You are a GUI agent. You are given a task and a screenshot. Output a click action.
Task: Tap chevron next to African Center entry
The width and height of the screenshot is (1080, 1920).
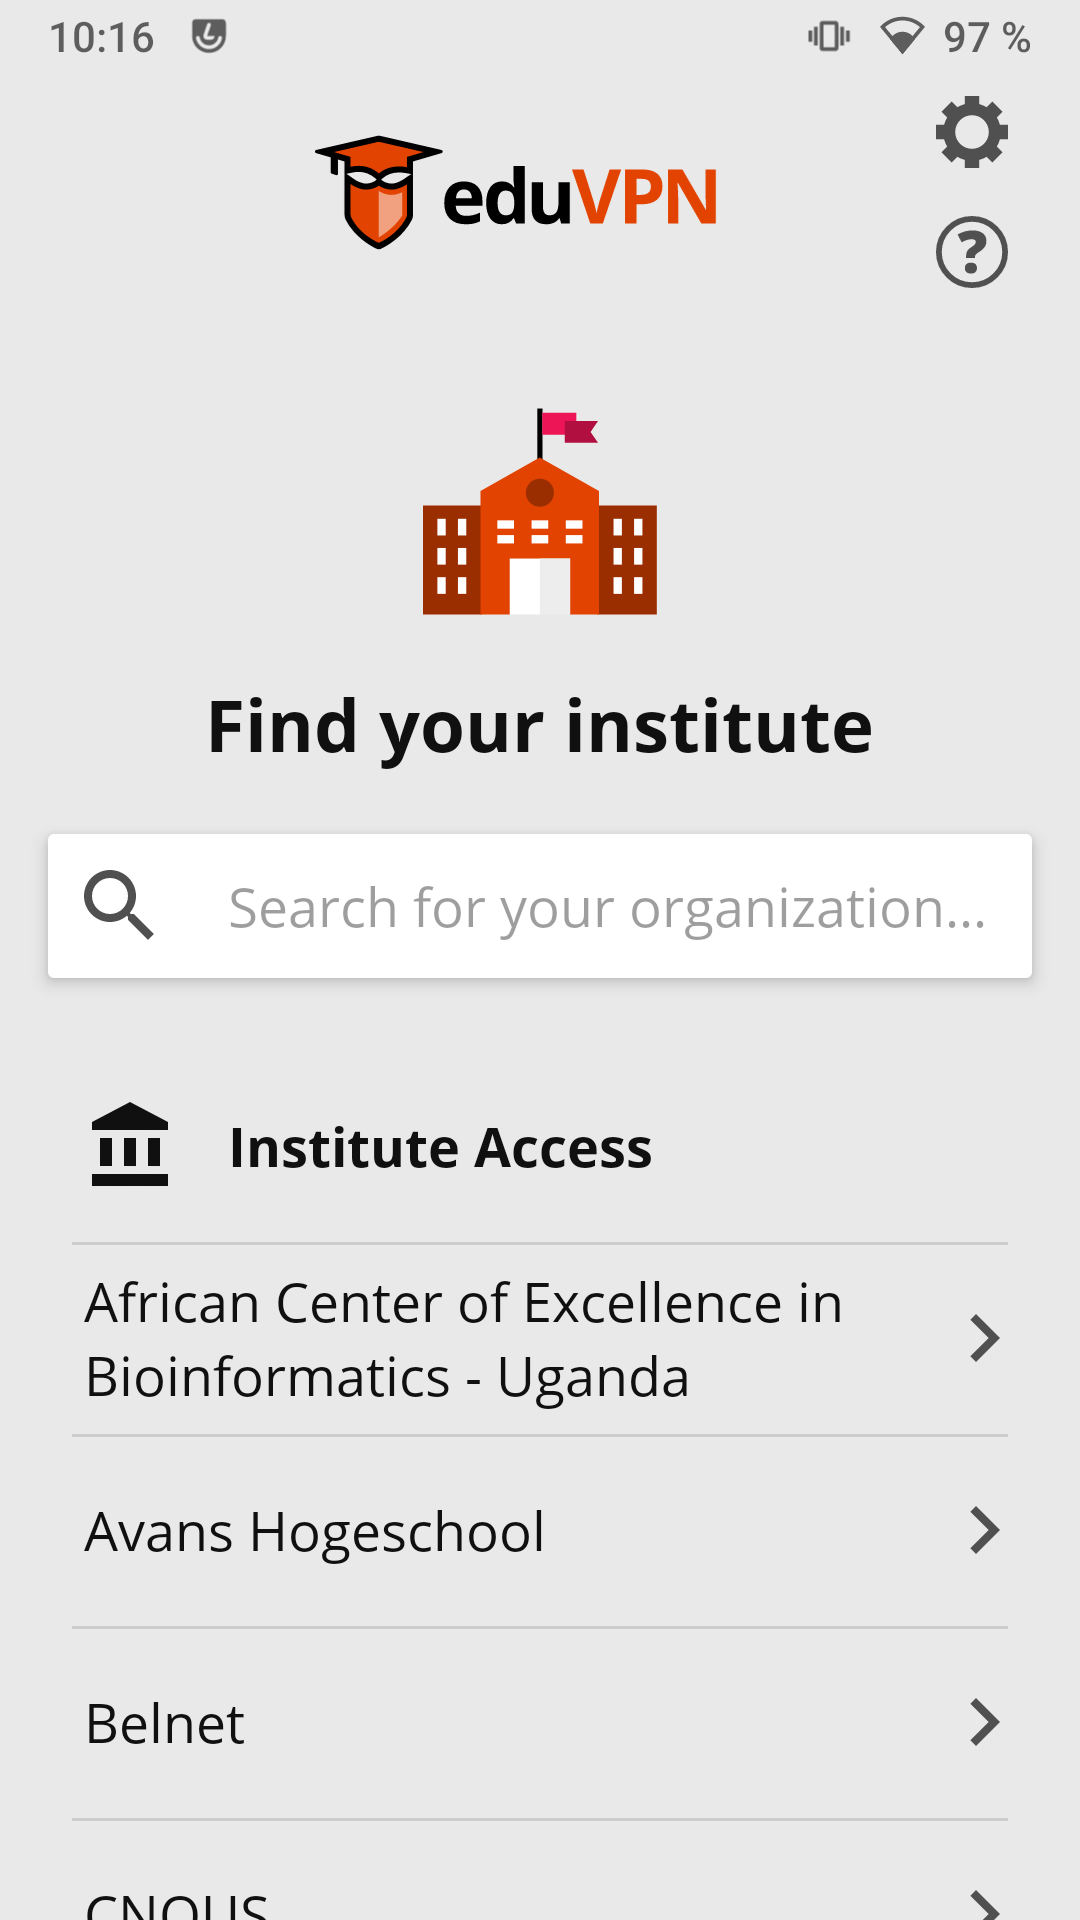tap(984, 1339)
